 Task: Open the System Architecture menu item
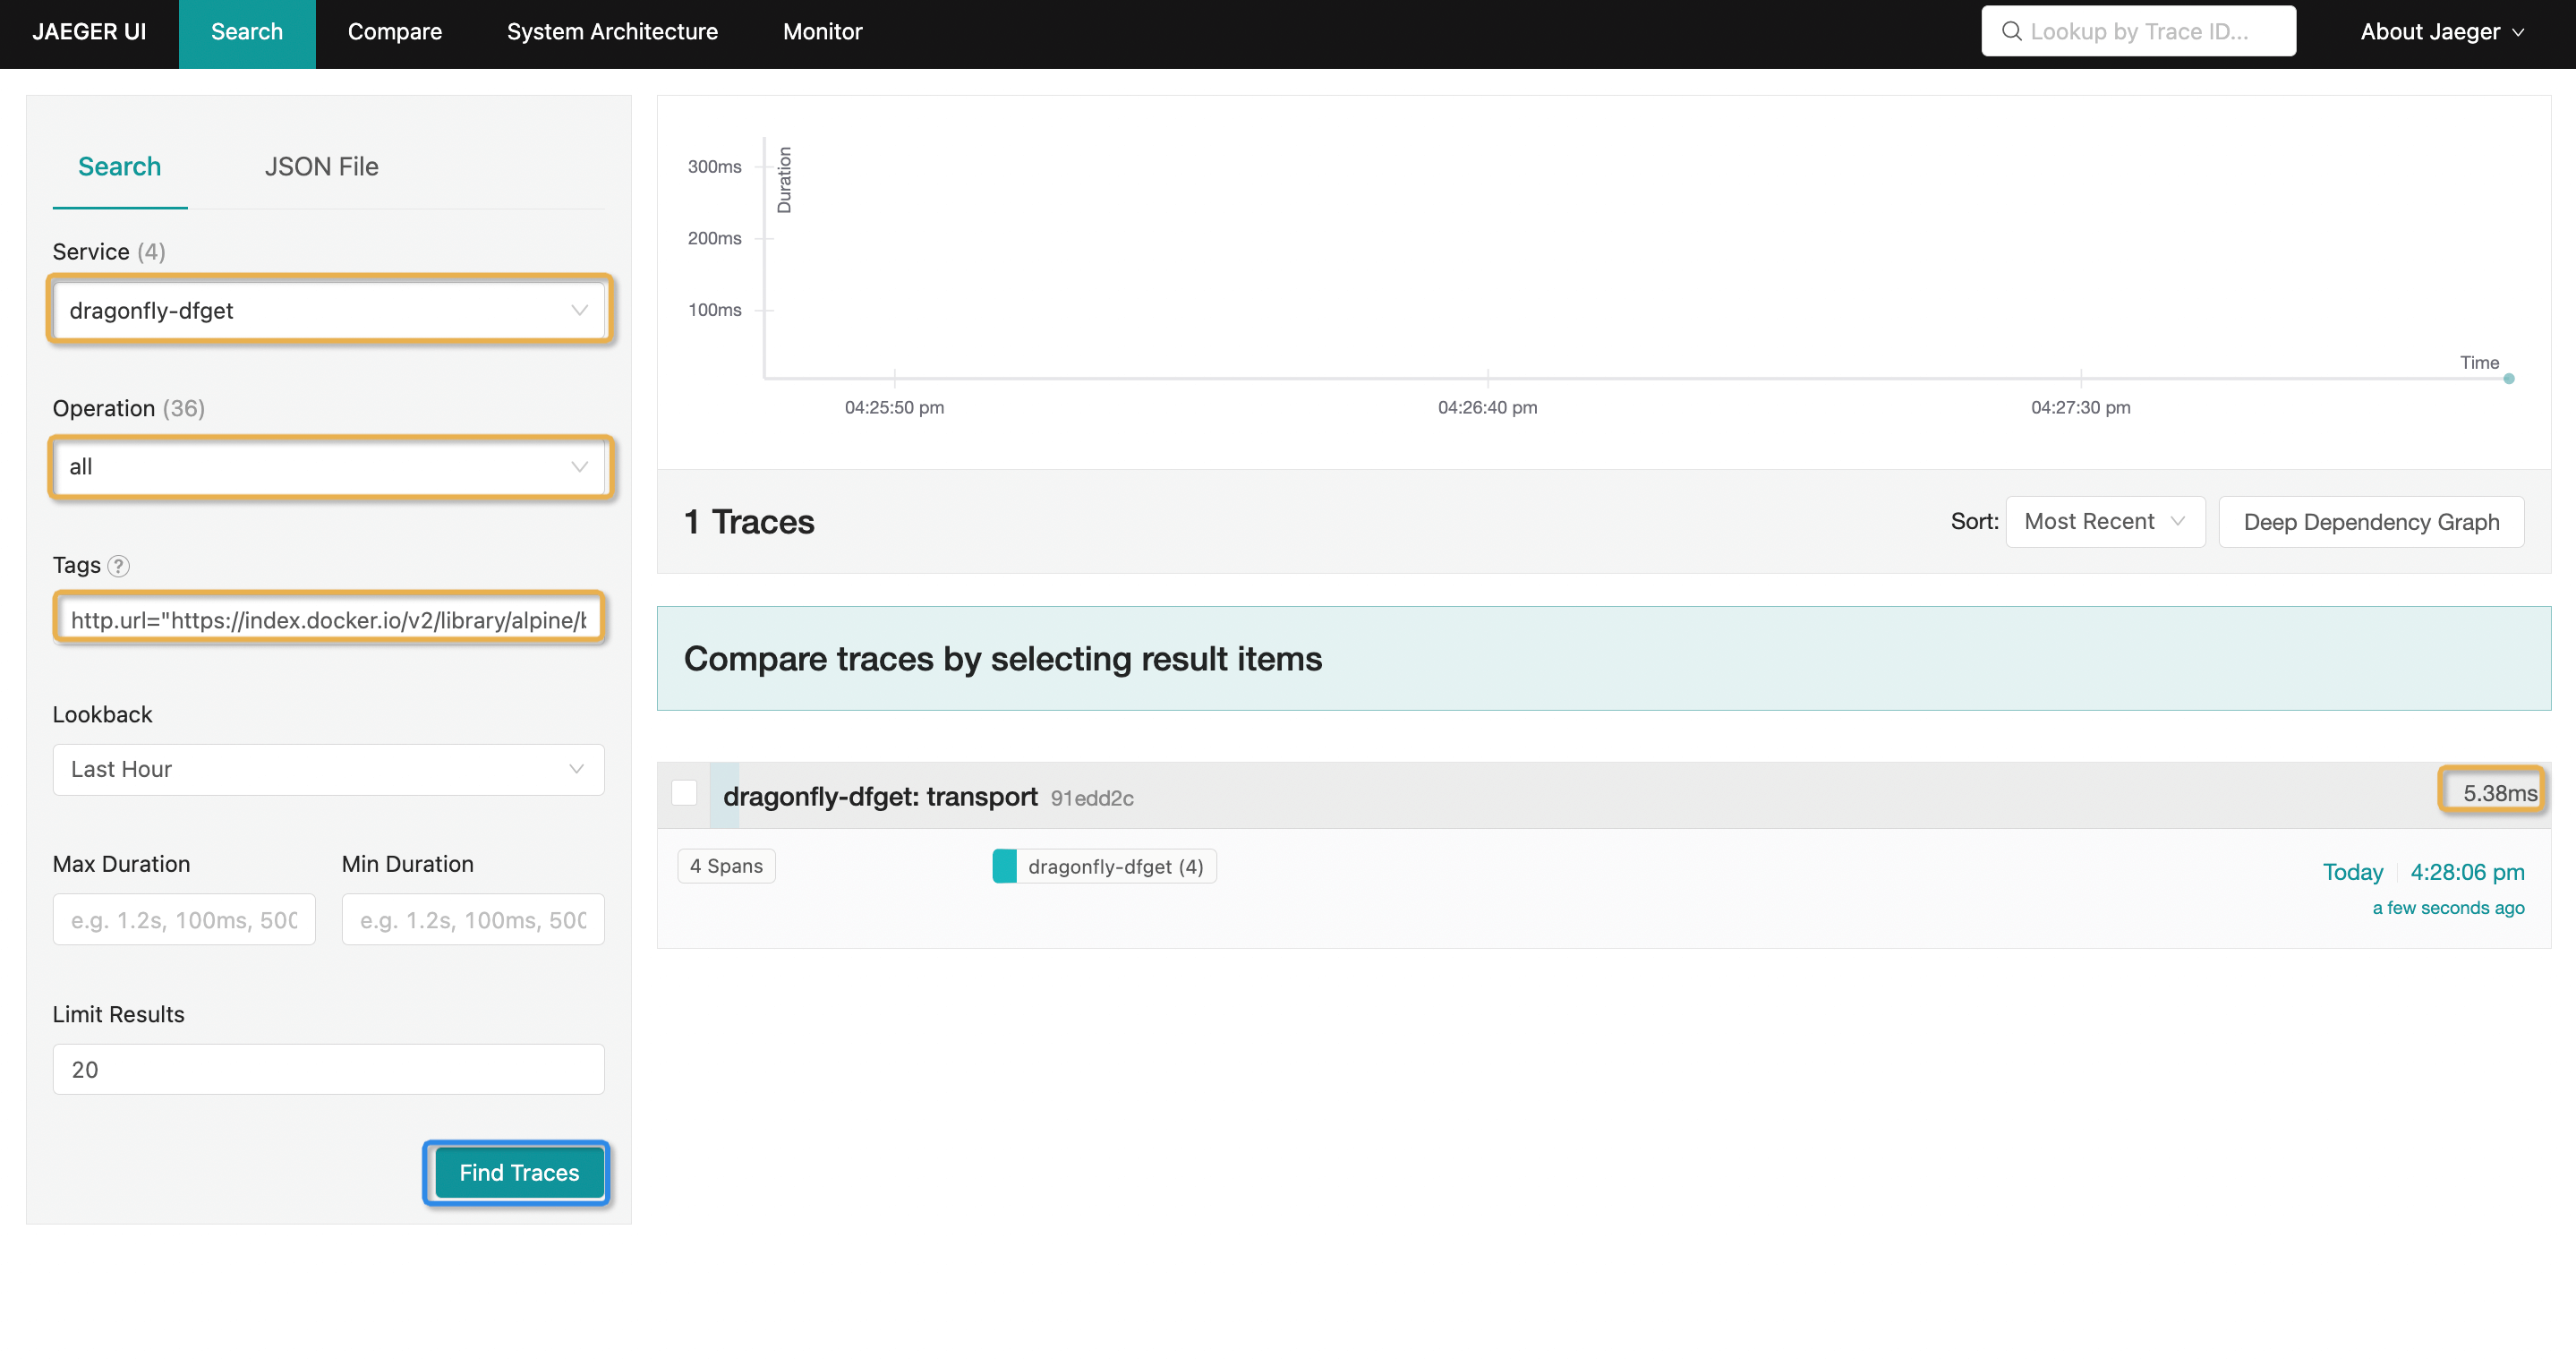click(610, 30)
